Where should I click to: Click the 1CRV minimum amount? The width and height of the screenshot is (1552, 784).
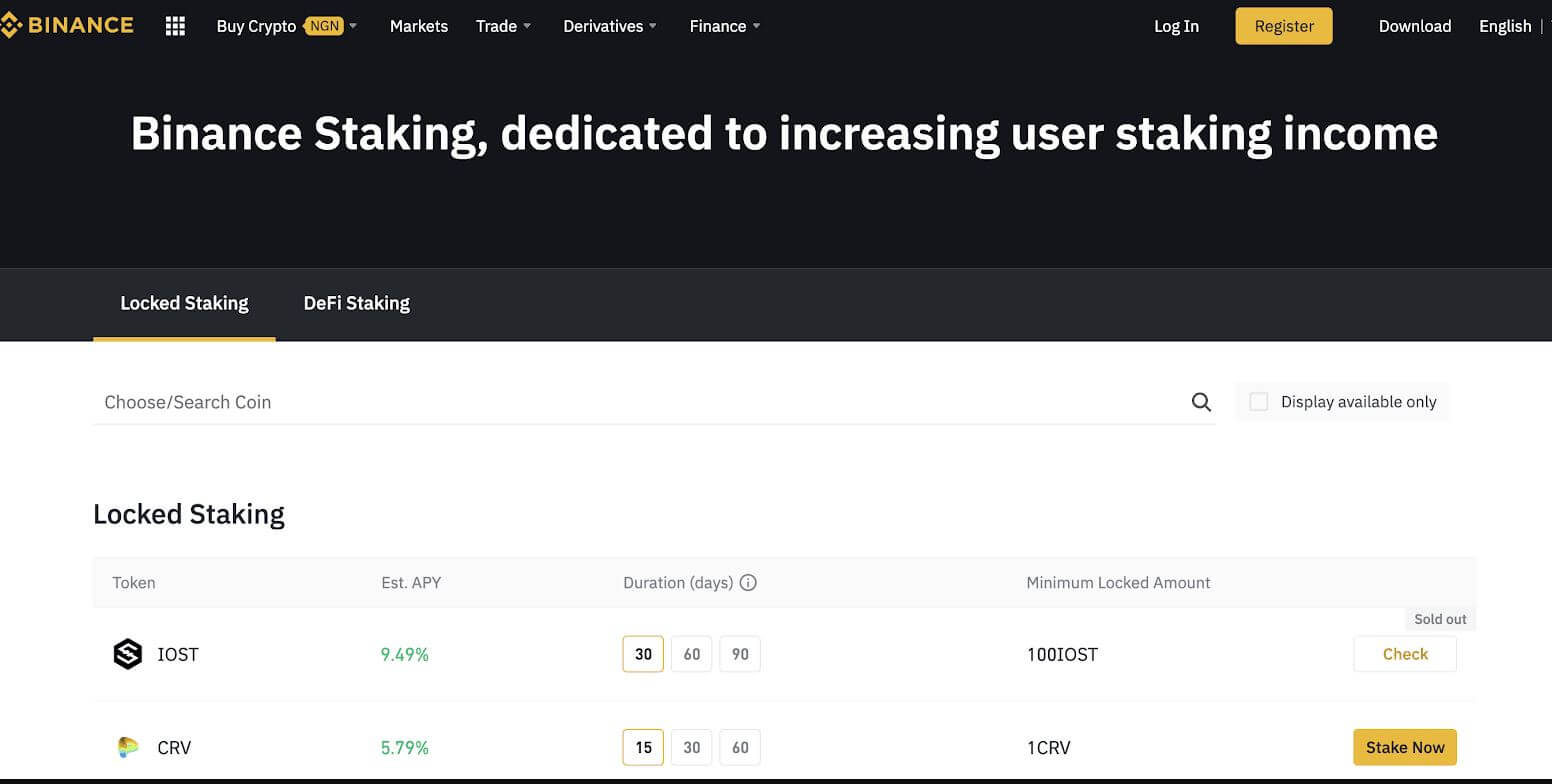click(x=1048, y=747)
